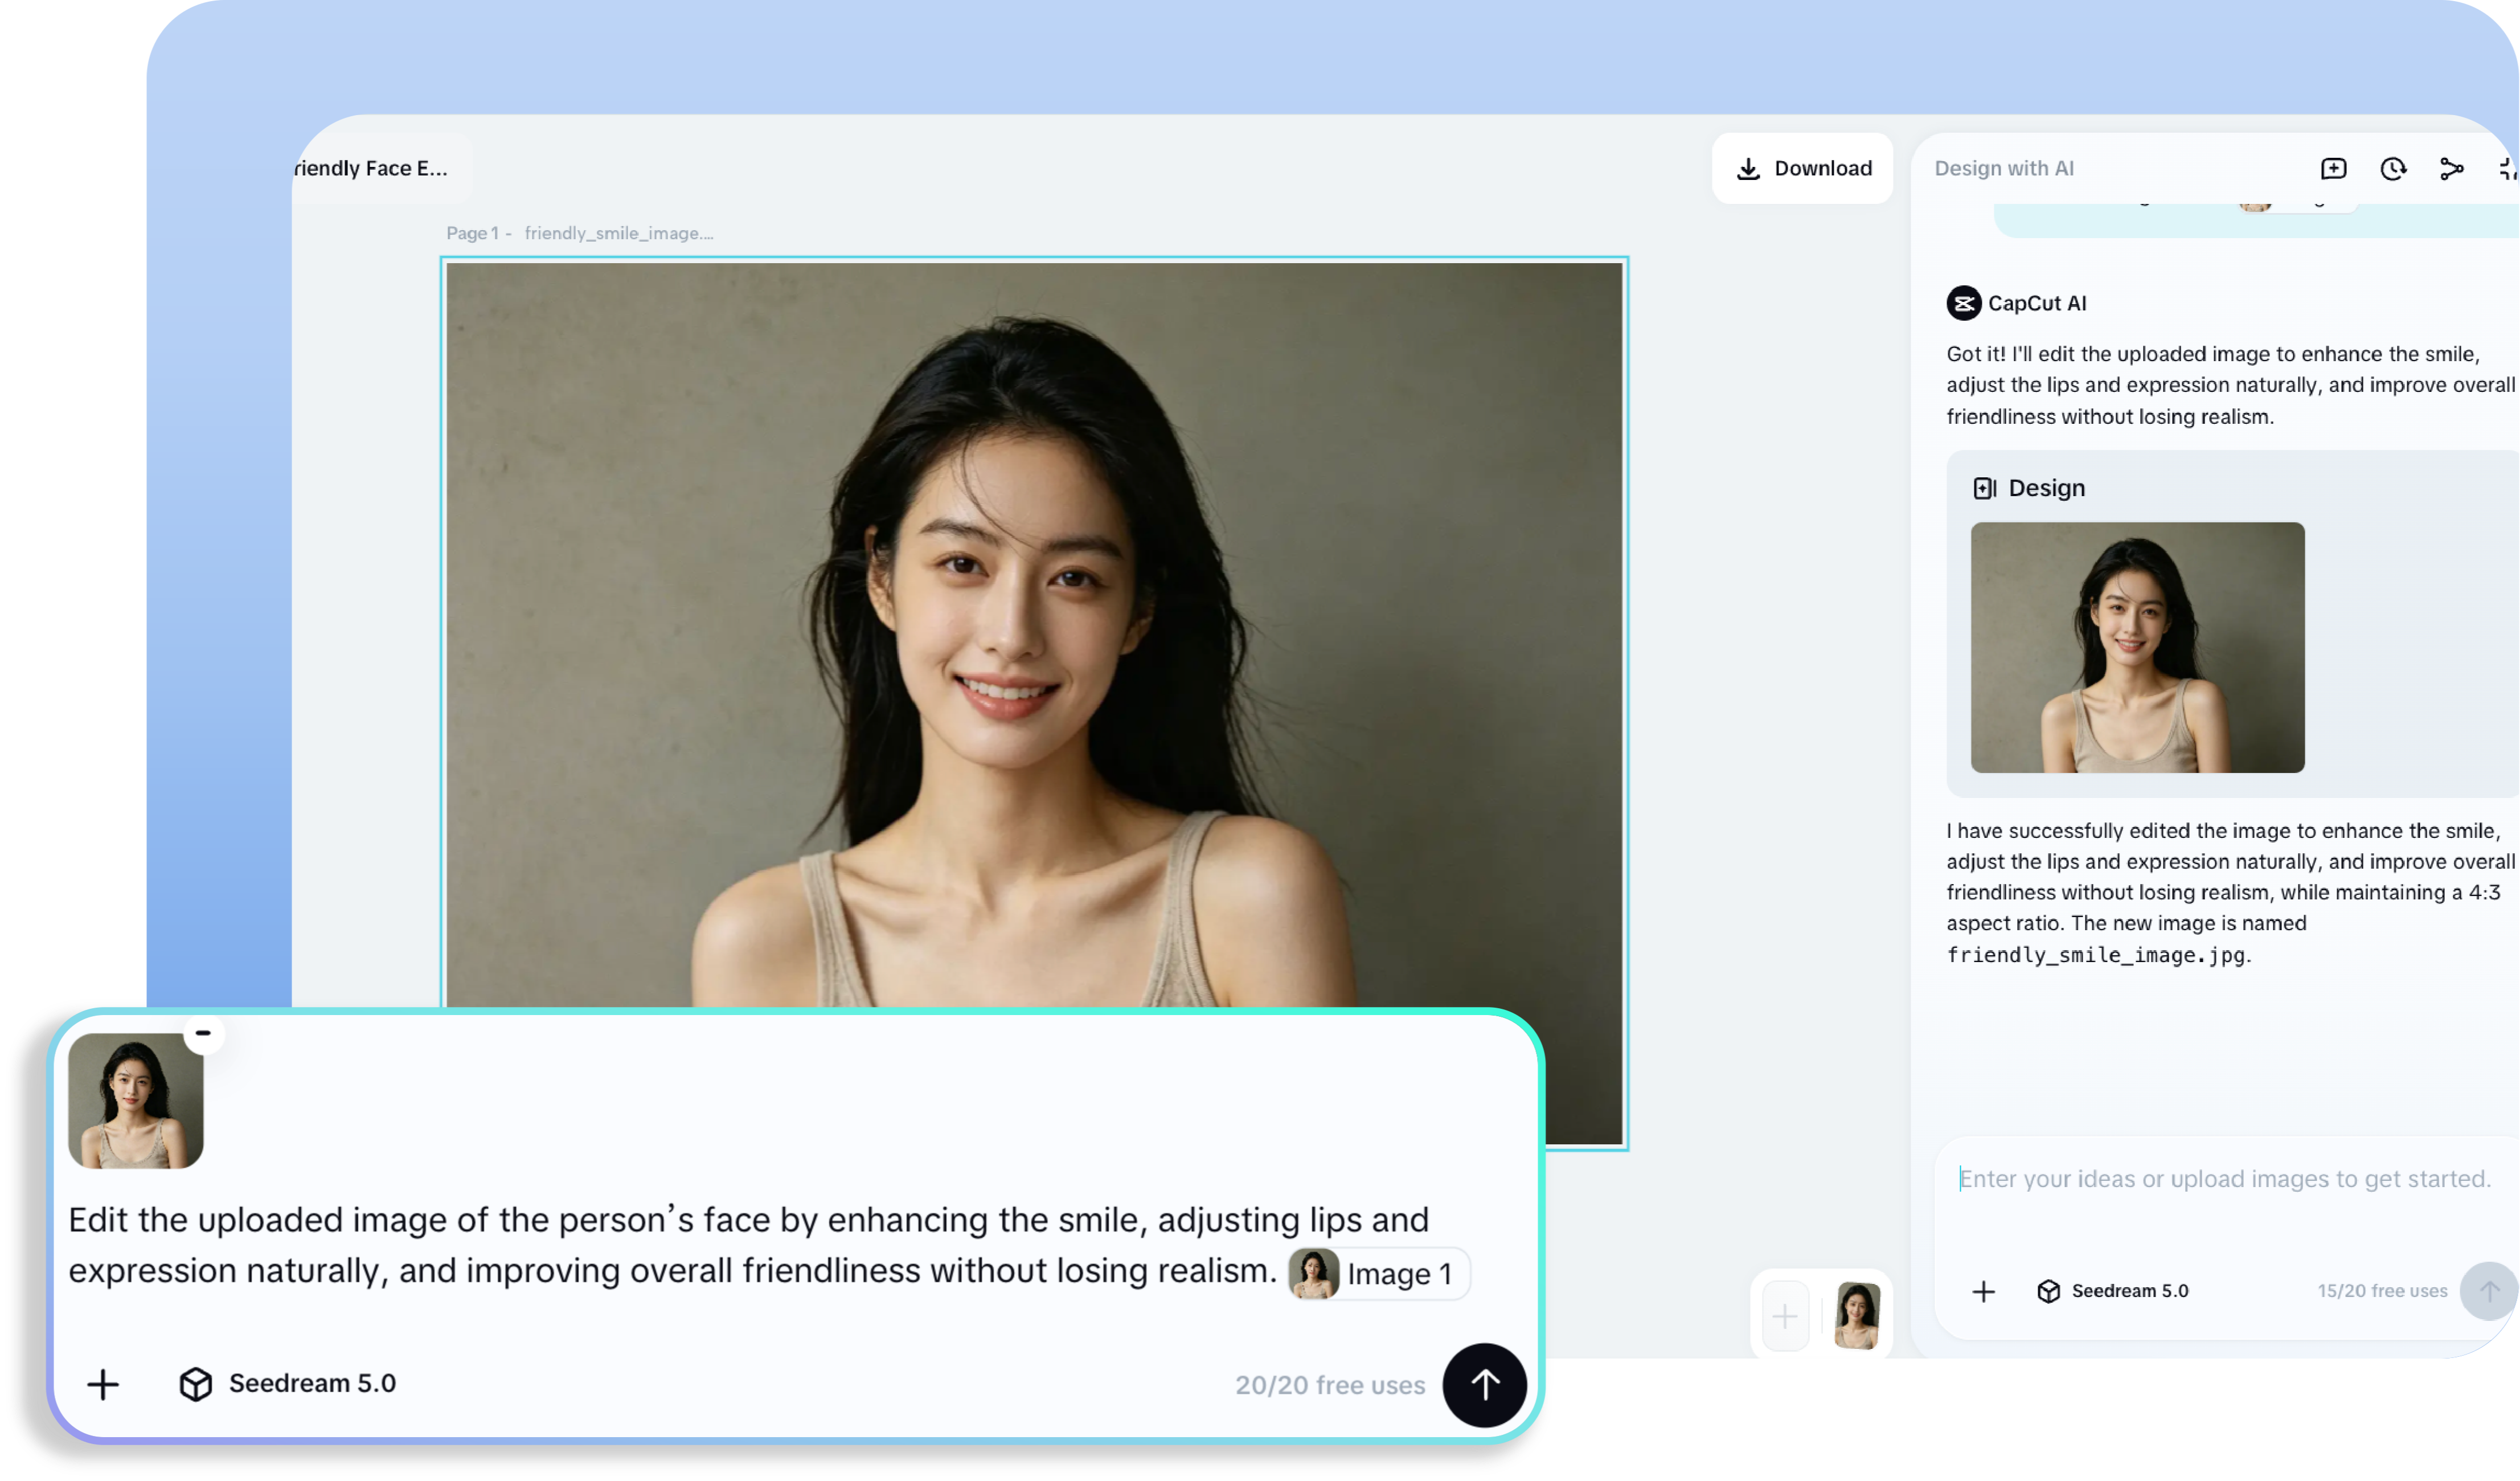This screenshot has width=2520, height=1481.
Task: Click the attached portrait thumbnail in prompt box
Action: (136, 1101)
